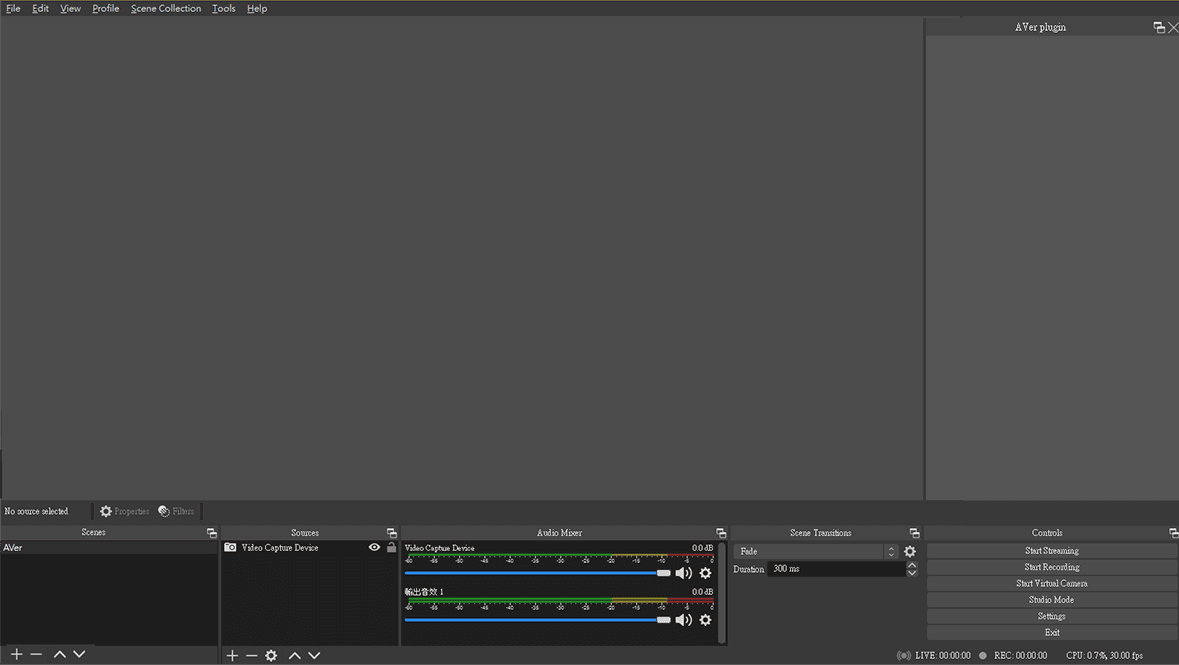Undock the Scene Transitions panel
This screenshot has width=1179, height=665.
coord(914,533)
